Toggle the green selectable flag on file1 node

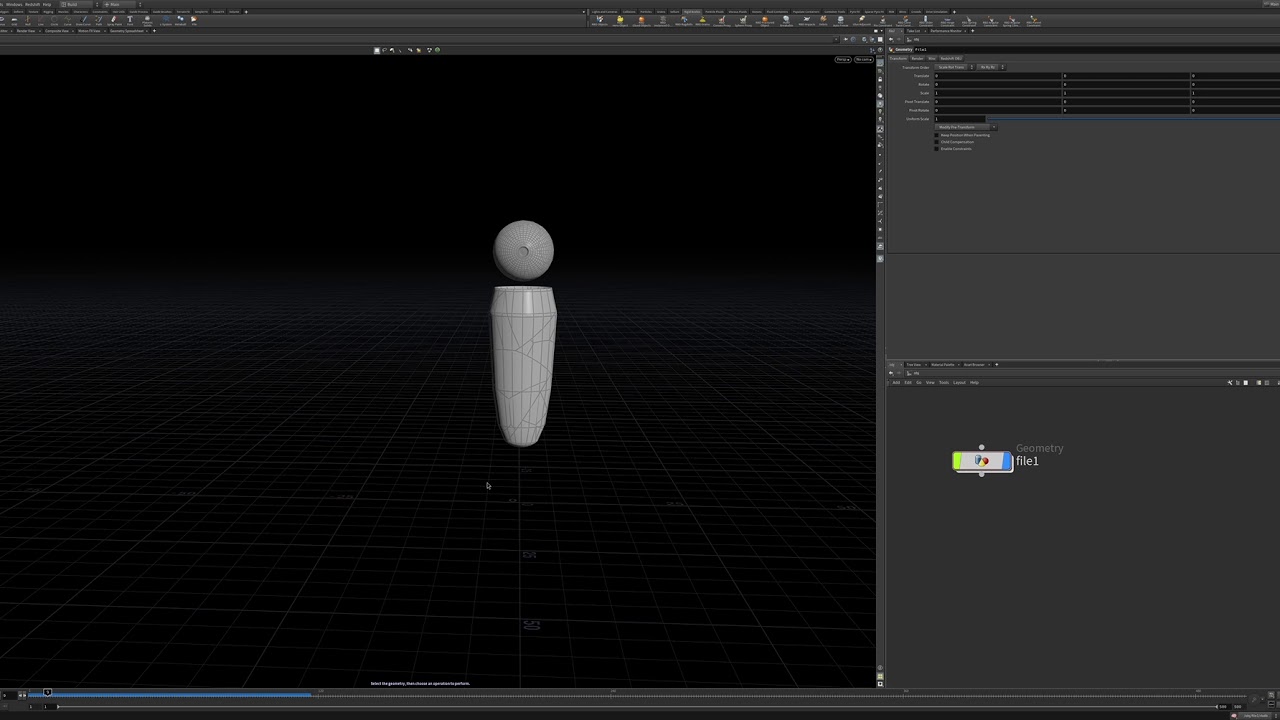click(x=958, y=461)
